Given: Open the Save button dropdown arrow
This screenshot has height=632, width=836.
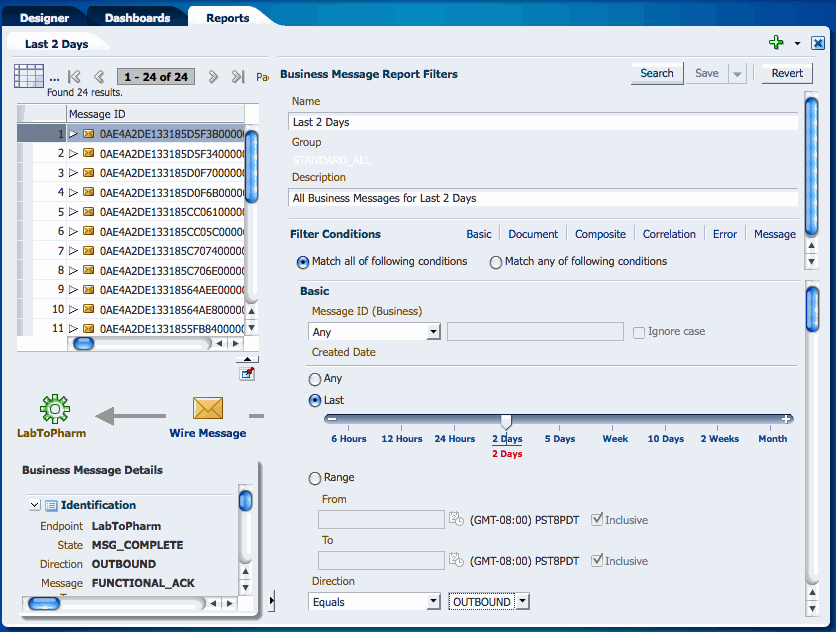Looking at the screenshot, I should [x=737, y=74].
